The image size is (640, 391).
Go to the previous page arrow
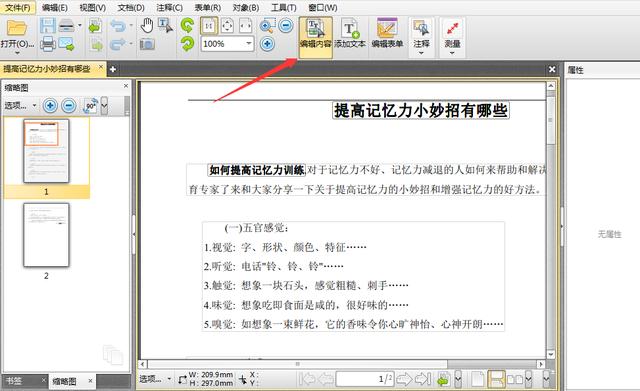tap(325, 379)
